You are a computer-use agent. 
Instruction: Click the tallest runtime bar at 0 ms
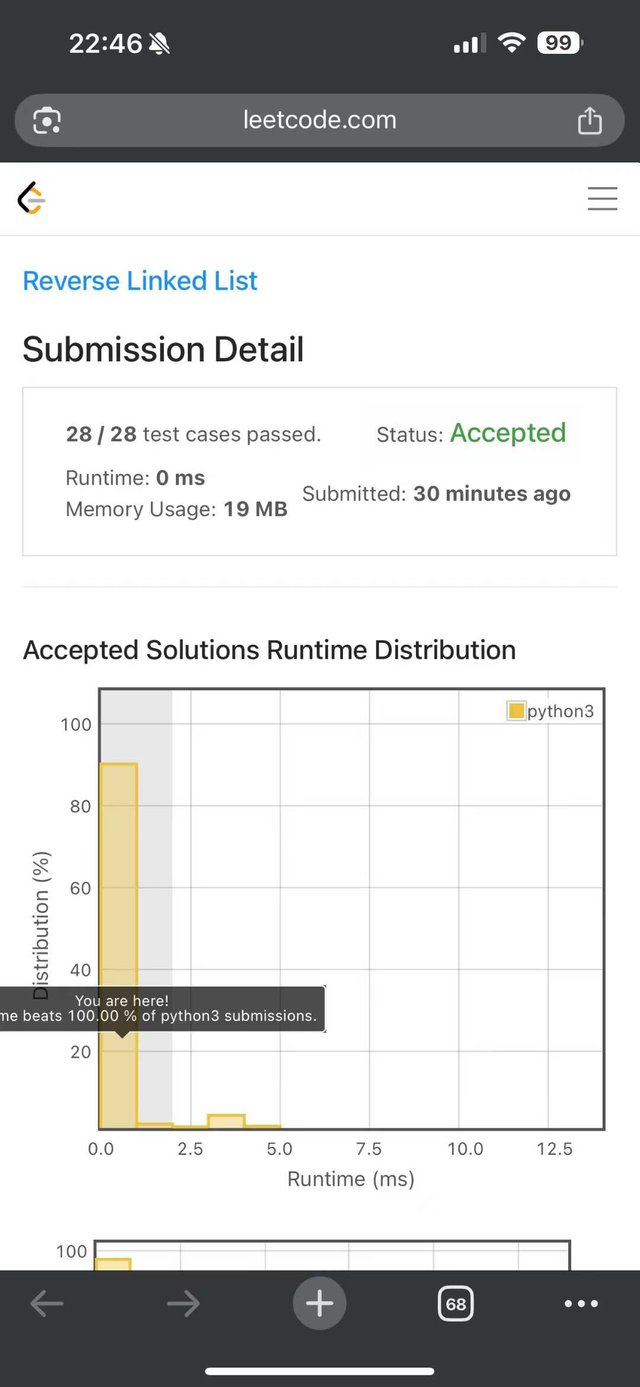coord(119,946)
